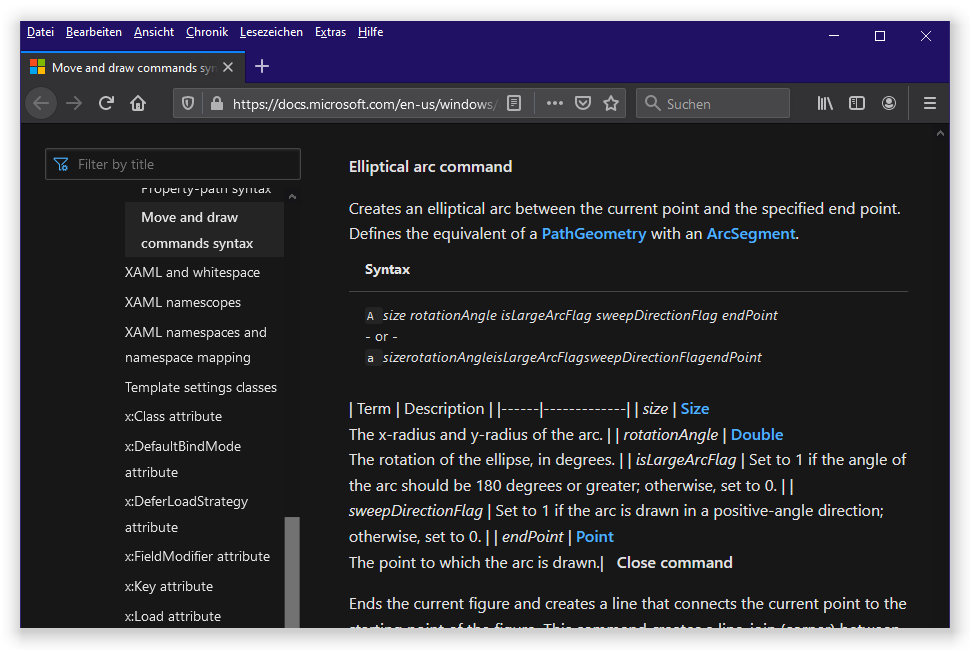
Task: Open Firefox account icon
Action: [889, 103]
